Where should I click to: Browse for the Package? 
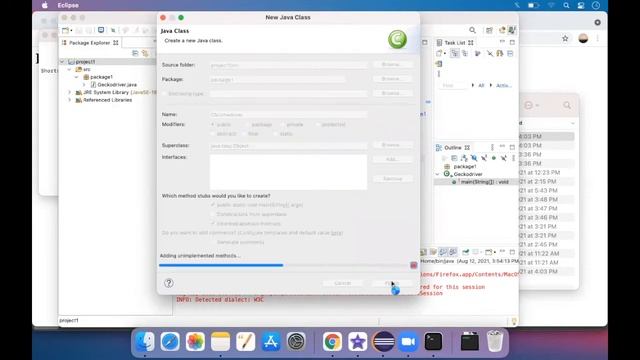coord(392,79)
